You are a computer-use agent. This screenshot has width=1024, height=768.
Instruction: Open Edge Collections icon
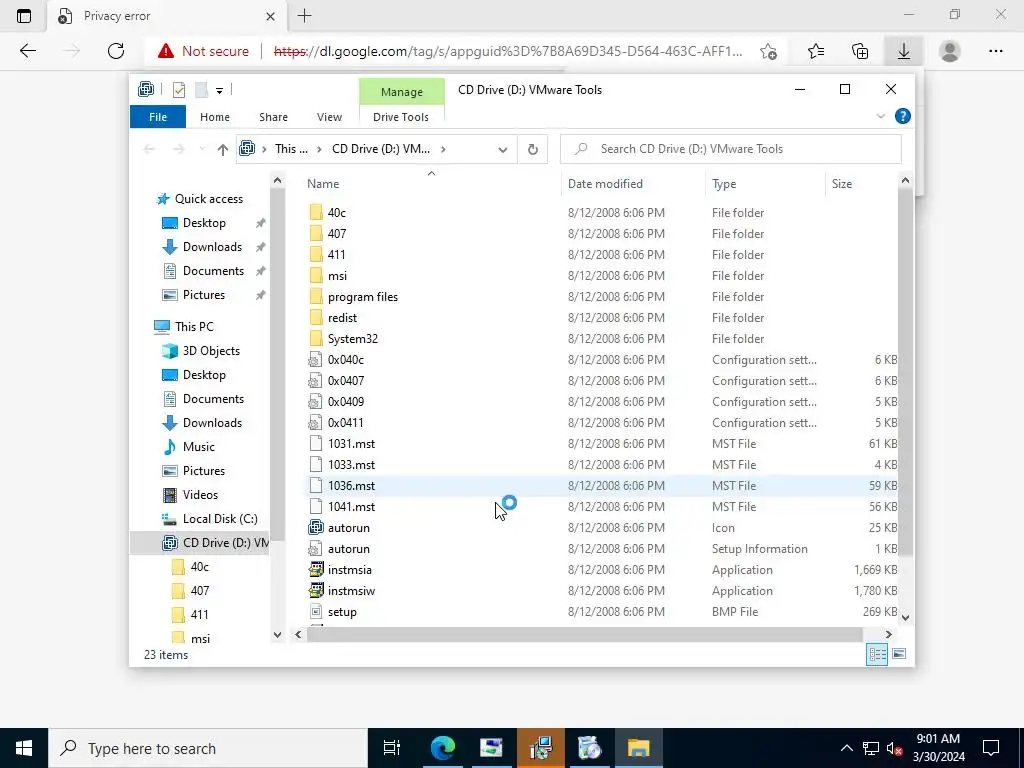[x=859, y=51]
